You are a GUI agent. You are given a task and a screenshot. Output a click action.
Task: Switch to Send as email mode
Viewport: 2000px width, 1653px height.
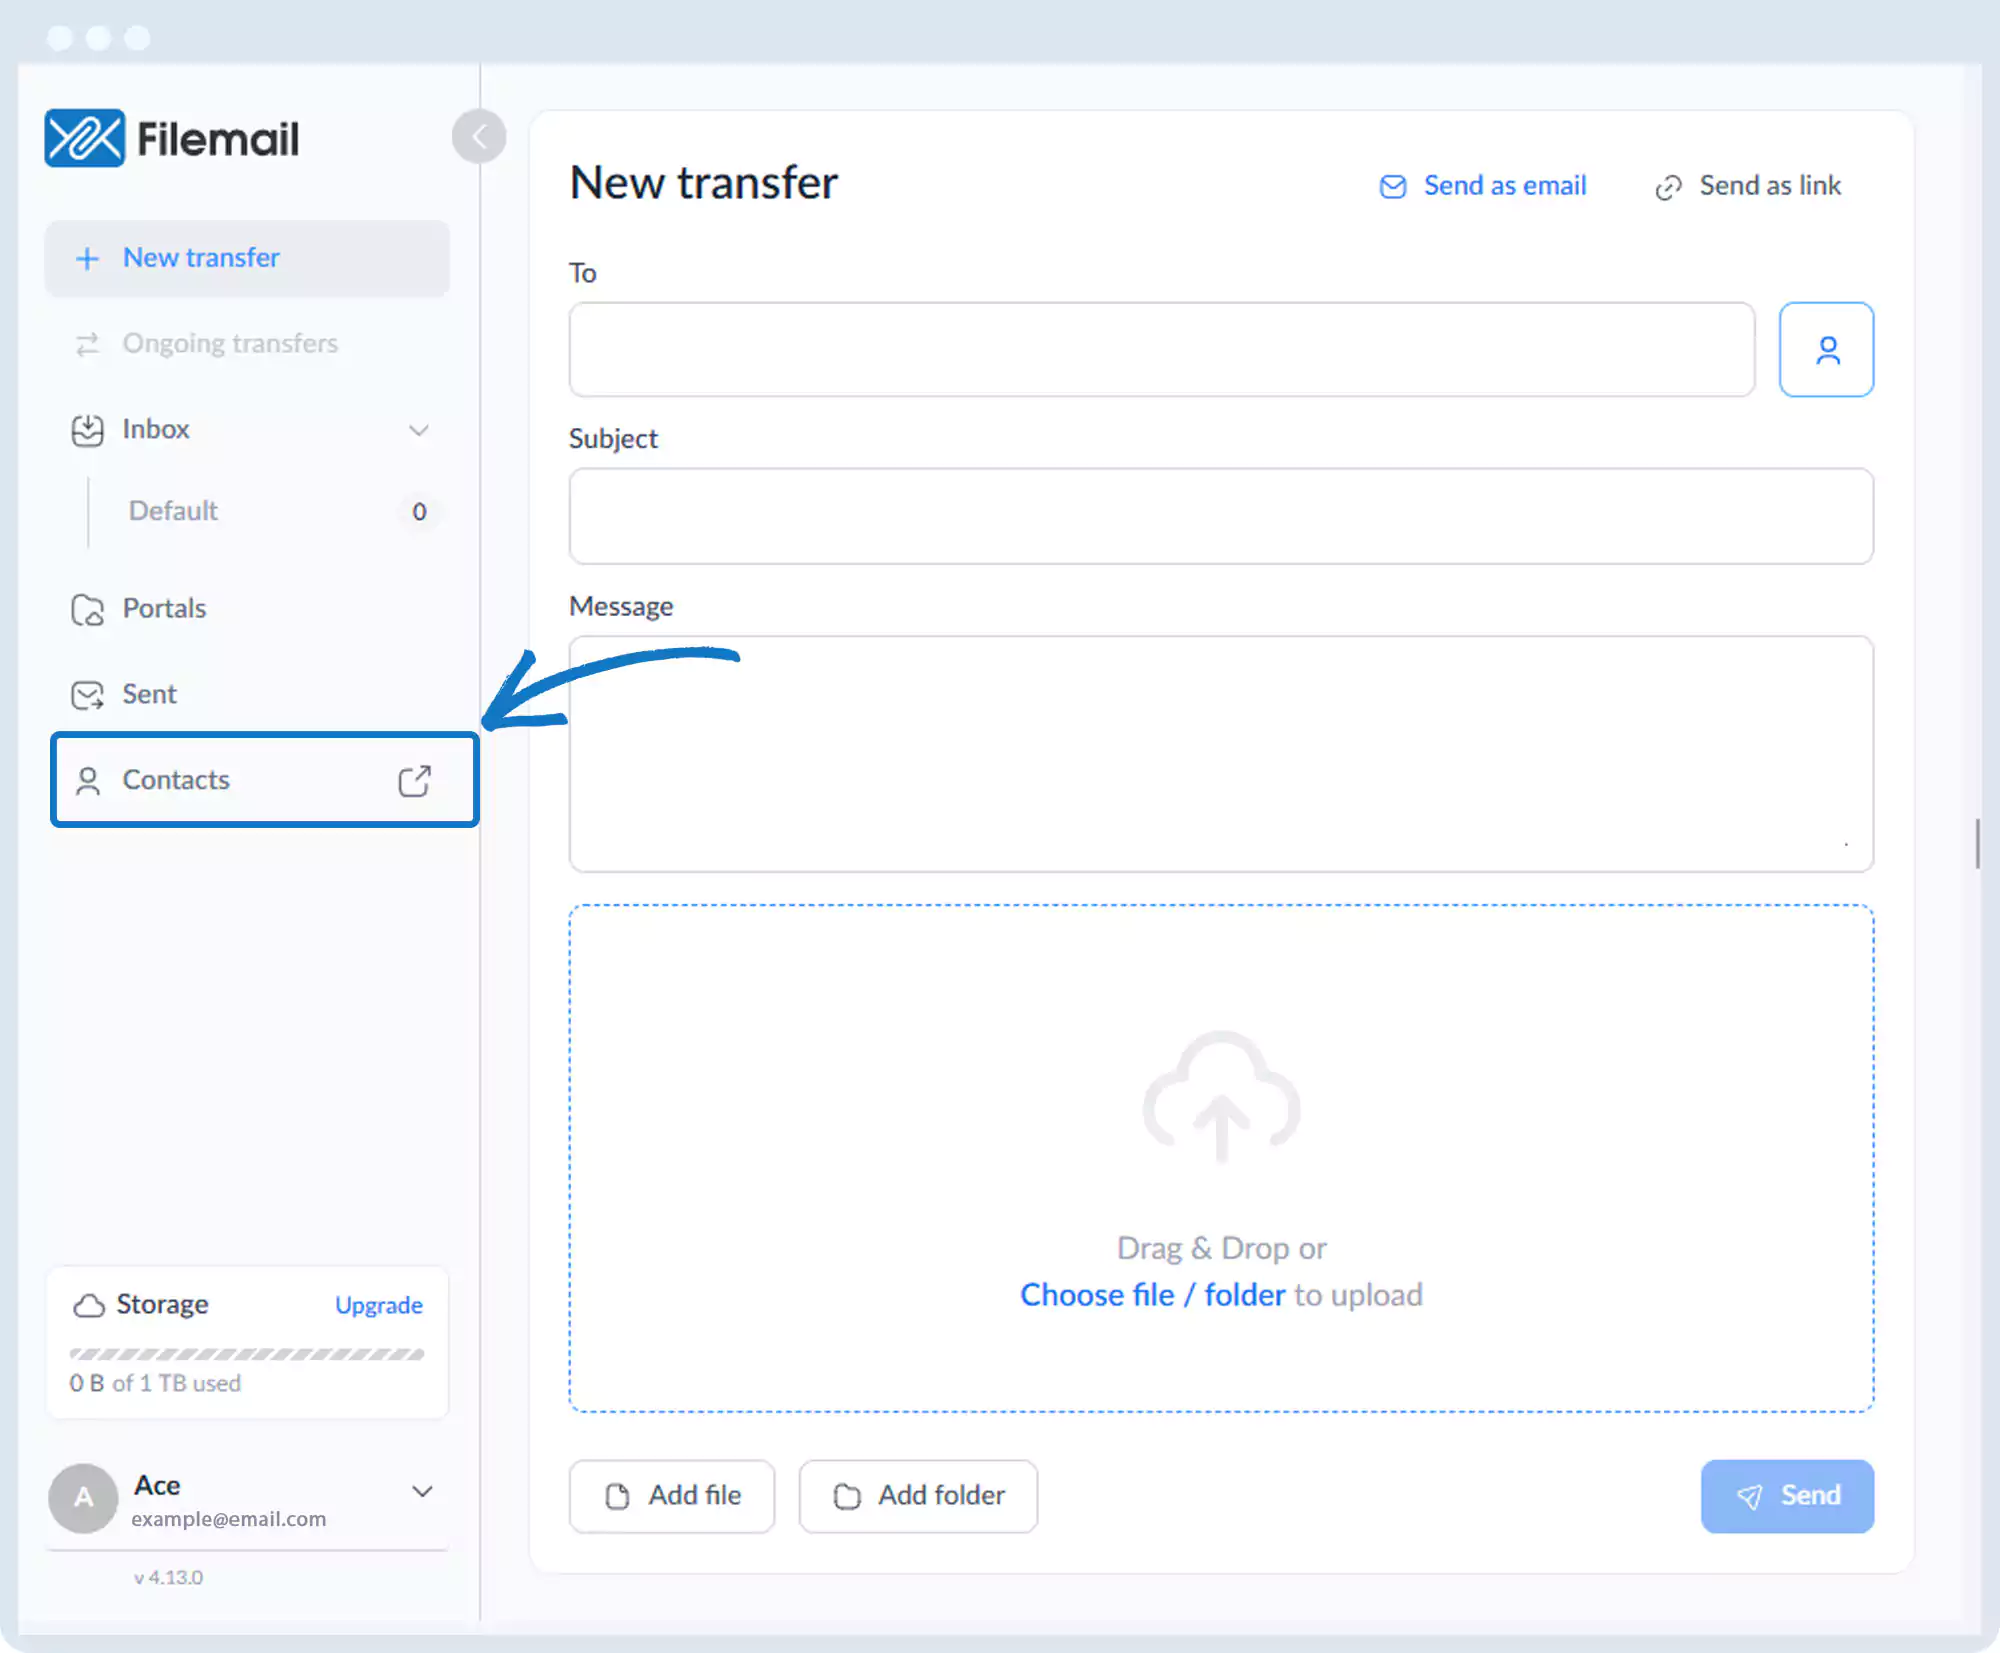1483,186
